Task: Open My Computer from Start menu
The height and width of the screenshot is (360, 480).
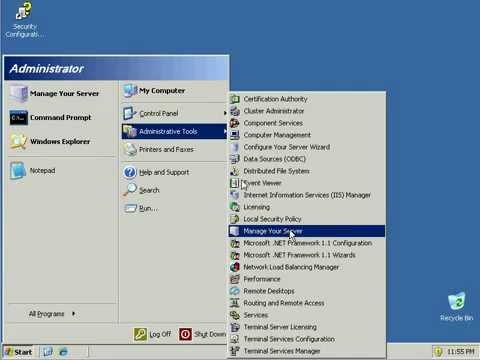Action: coord(174,91)
